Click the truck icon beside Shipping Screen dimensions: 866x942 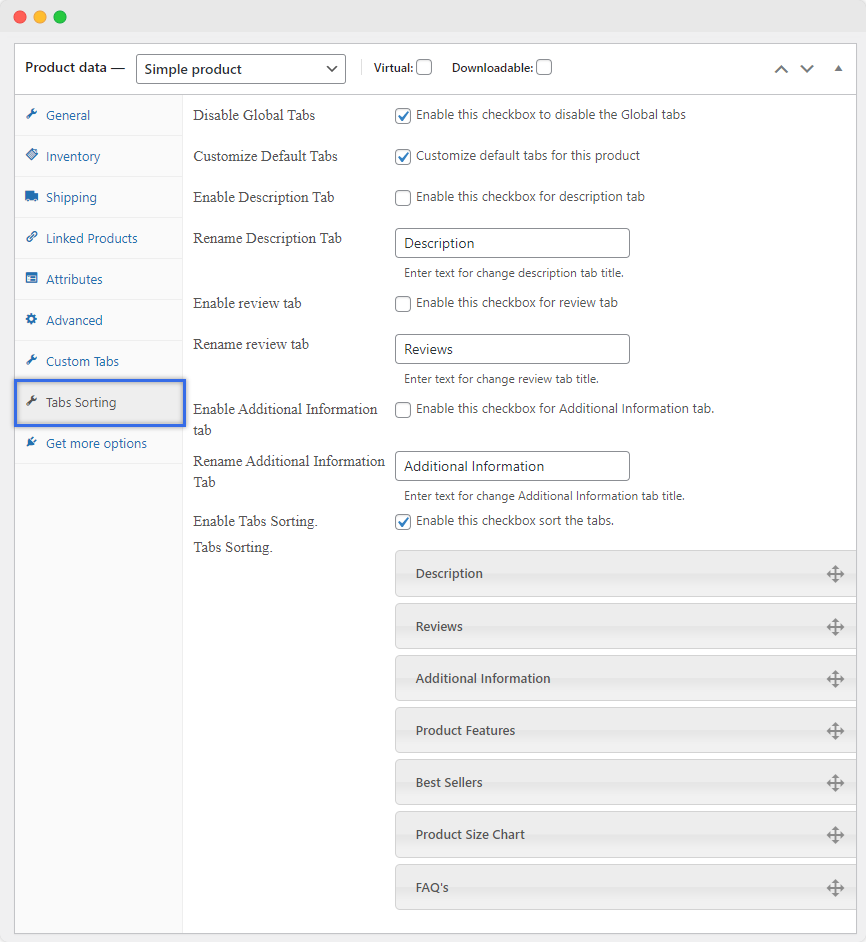tap(32, 197)
